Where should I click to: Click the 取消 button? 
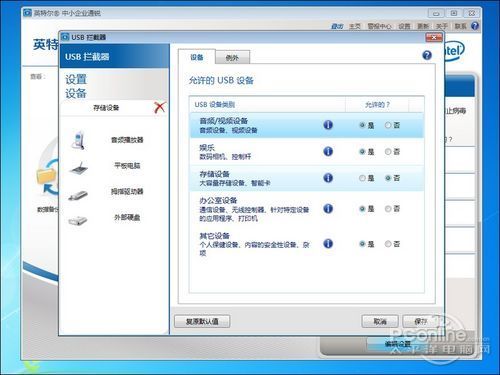[x=380, y=321]
